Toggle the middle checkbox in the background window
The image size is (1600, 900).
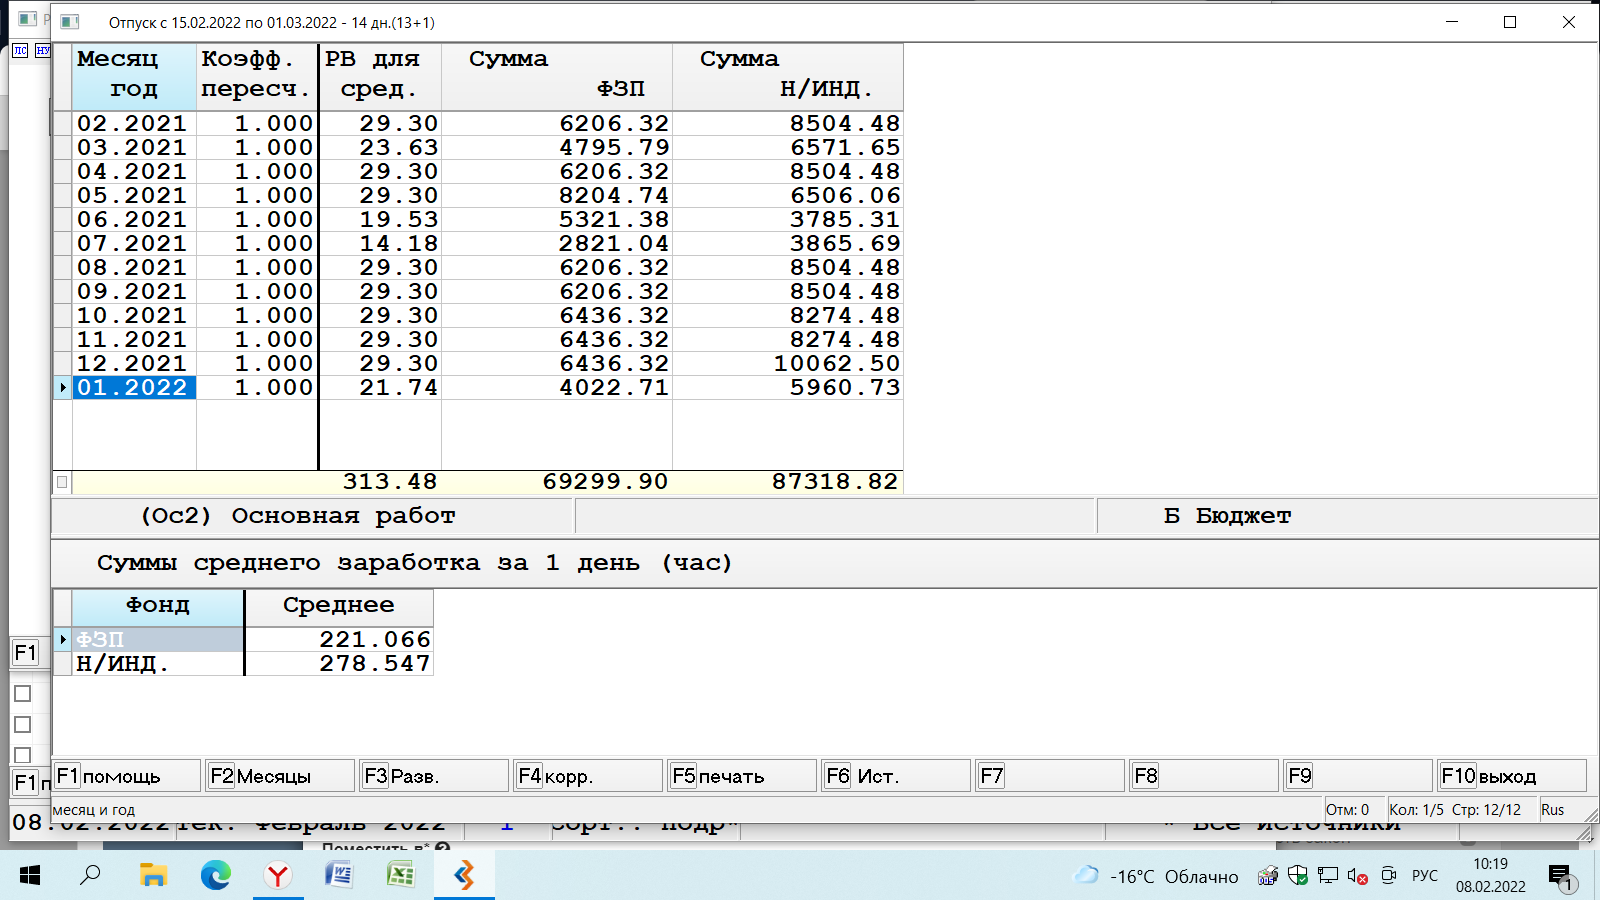click(23, 725)
